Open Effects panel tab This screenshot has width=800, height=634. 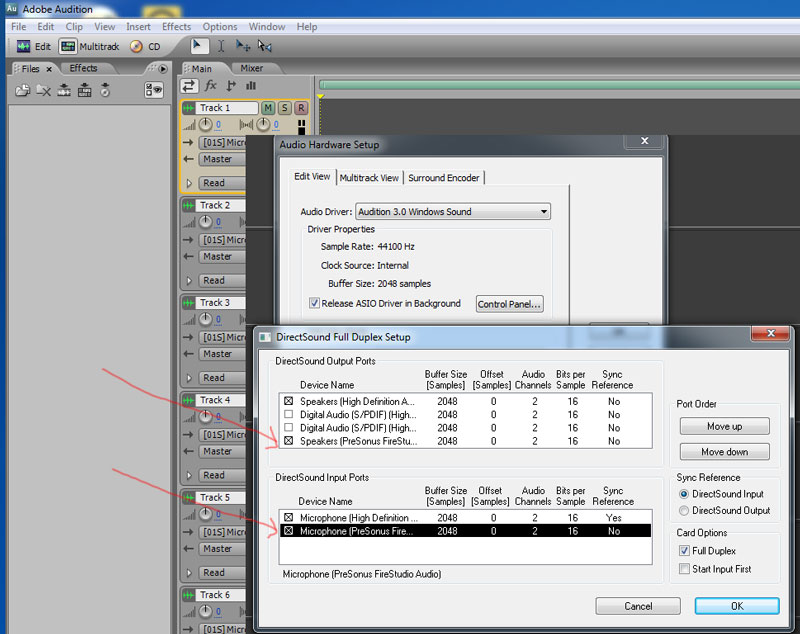(84, 68)
